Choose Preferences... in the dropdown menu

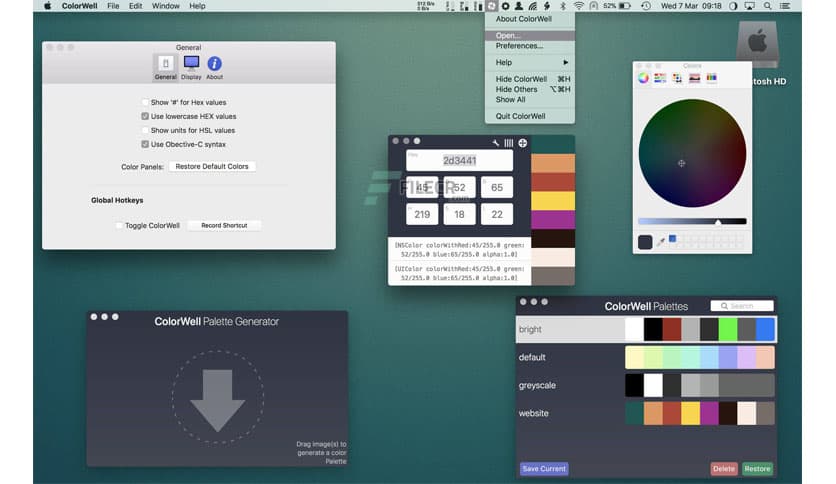[530, 46]
